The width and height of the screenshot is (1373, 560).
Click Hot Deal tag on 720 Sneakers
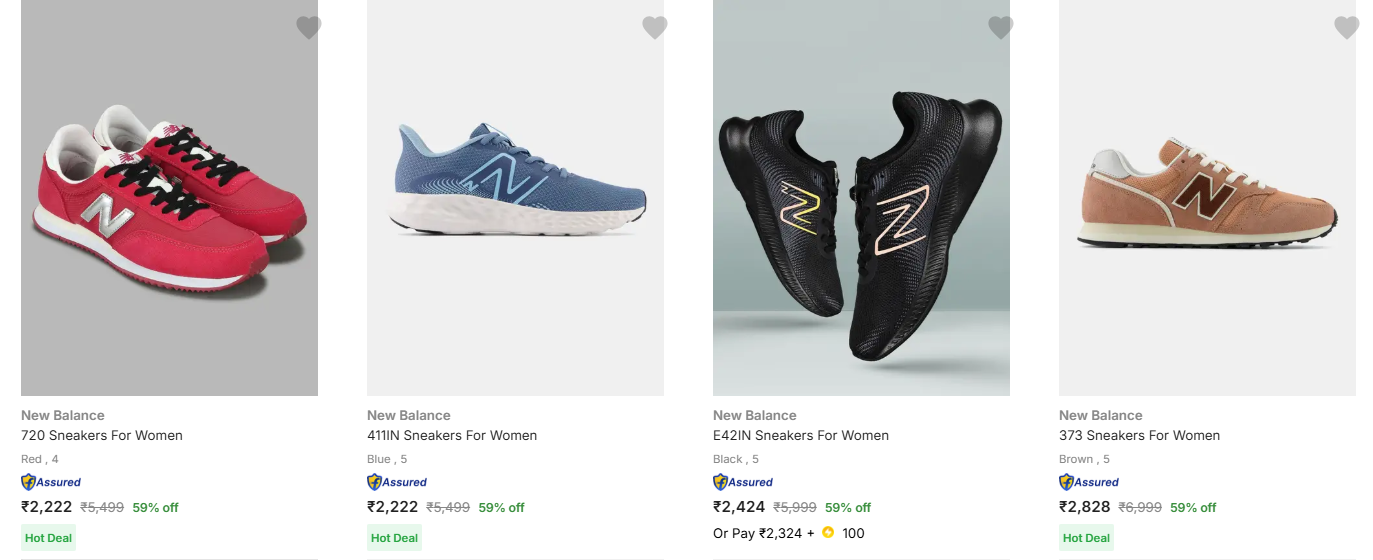point(48,538)
